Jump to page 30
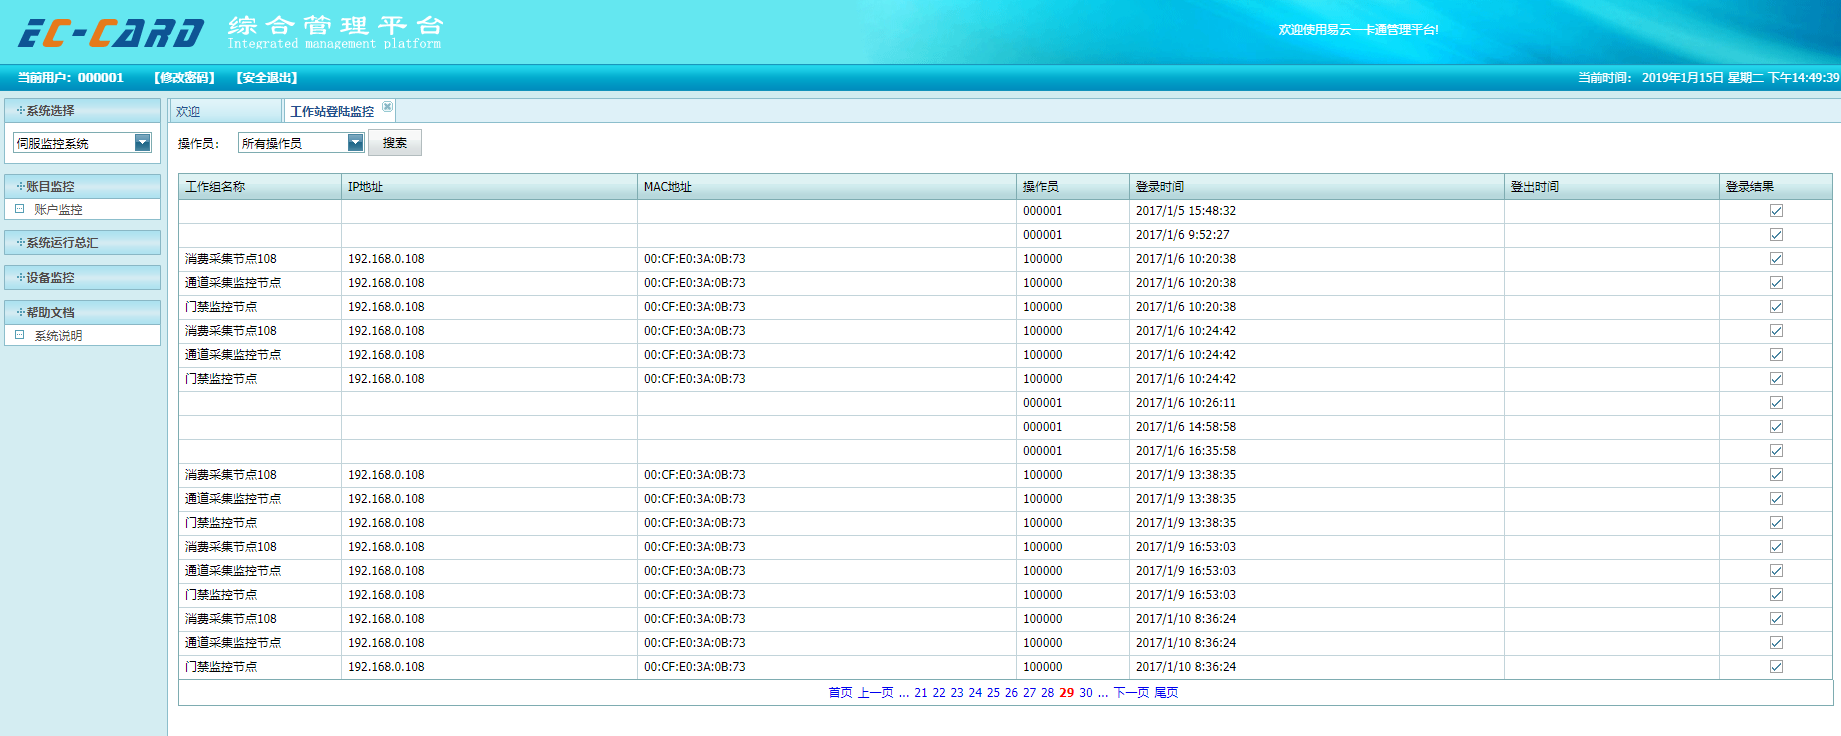This screenshot has height=736, width=1841. (1086, 693)
